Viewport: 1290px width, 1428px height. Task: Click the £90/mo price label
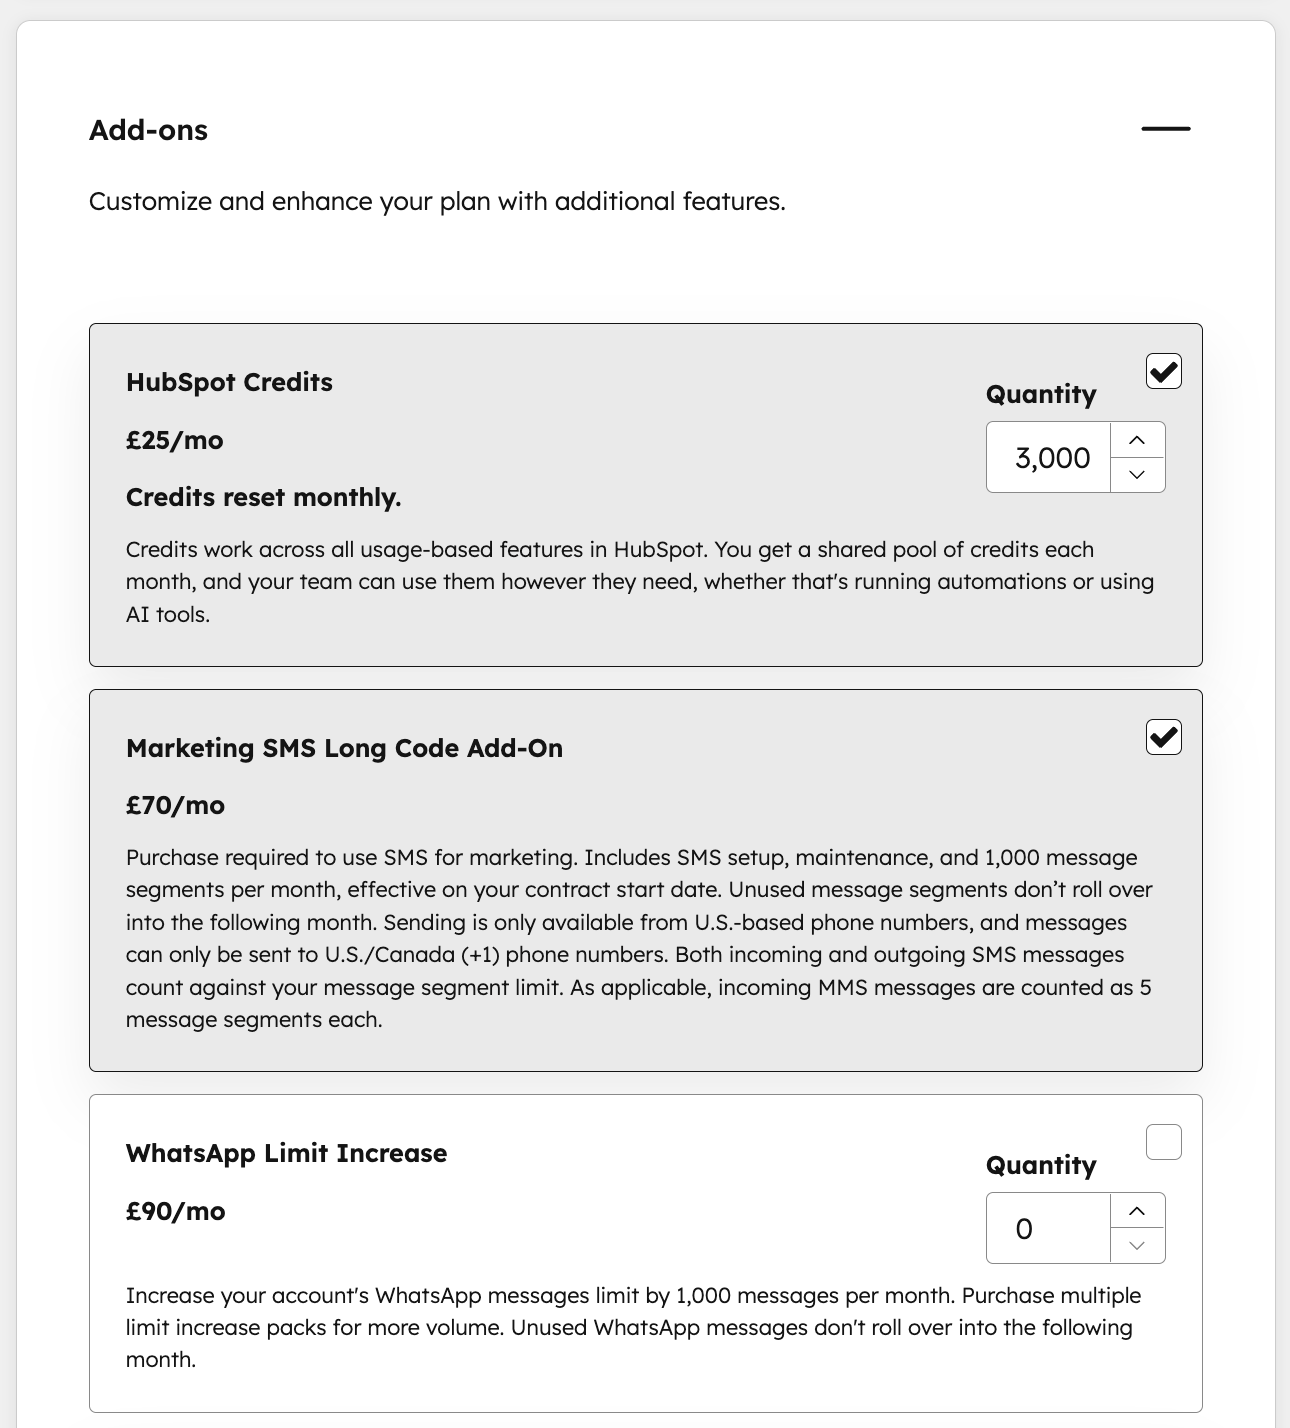[x=175, y=1211]
